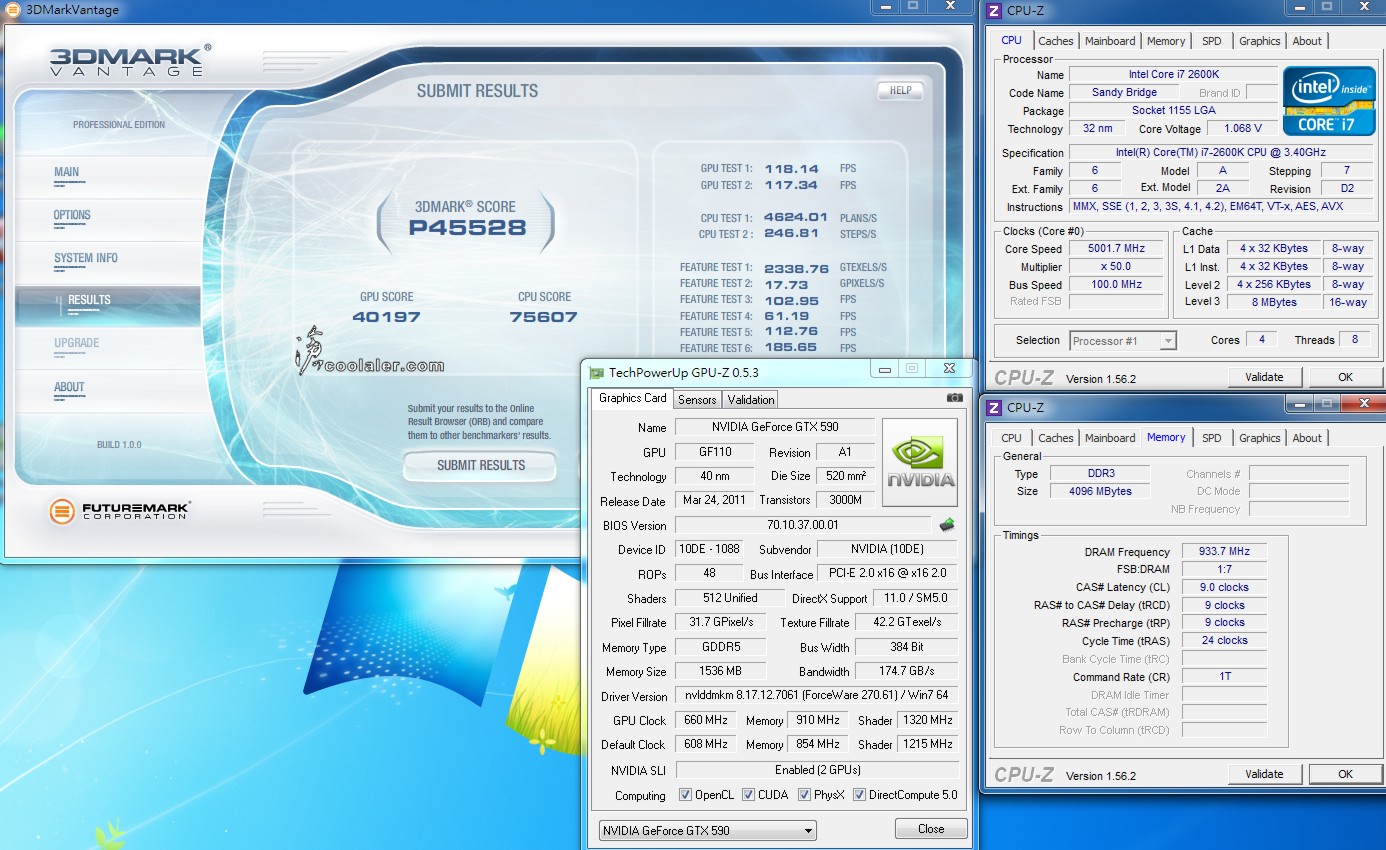Click the 3DMark Vantage logo
Viewport: 1386px width, 850px height.
coord(130,60)
